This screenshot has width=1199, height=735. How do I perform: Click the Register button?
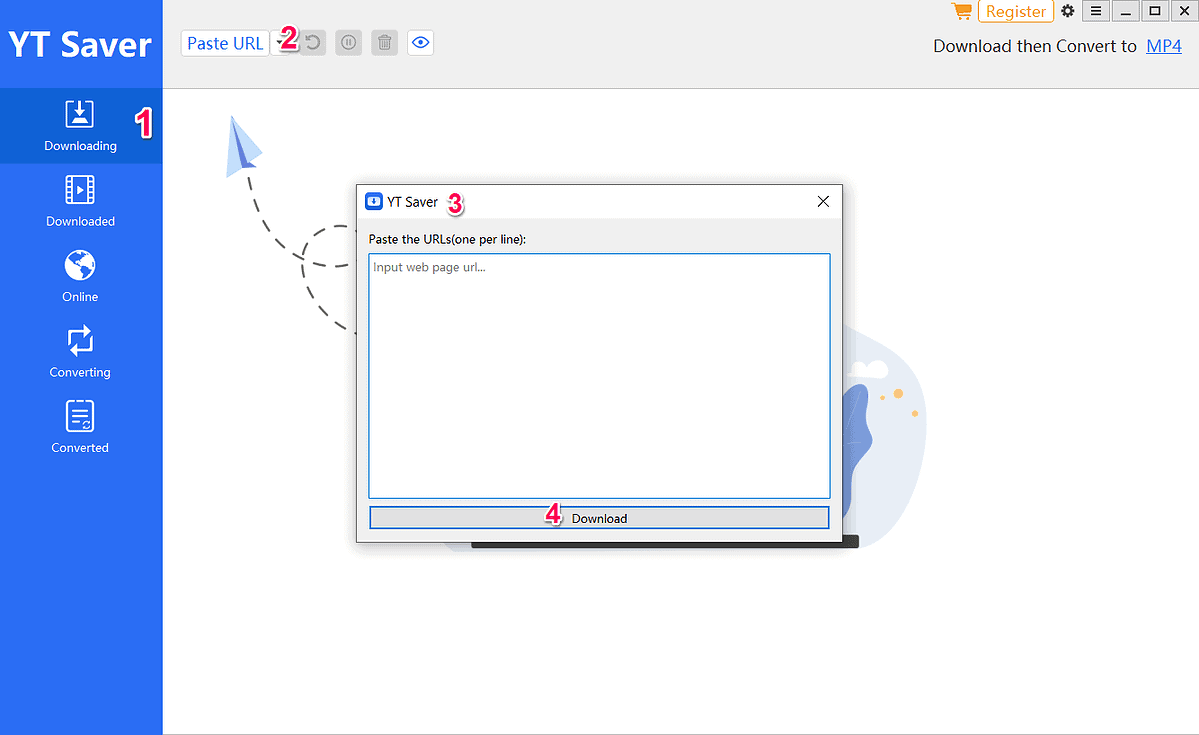pos(1016,11)
